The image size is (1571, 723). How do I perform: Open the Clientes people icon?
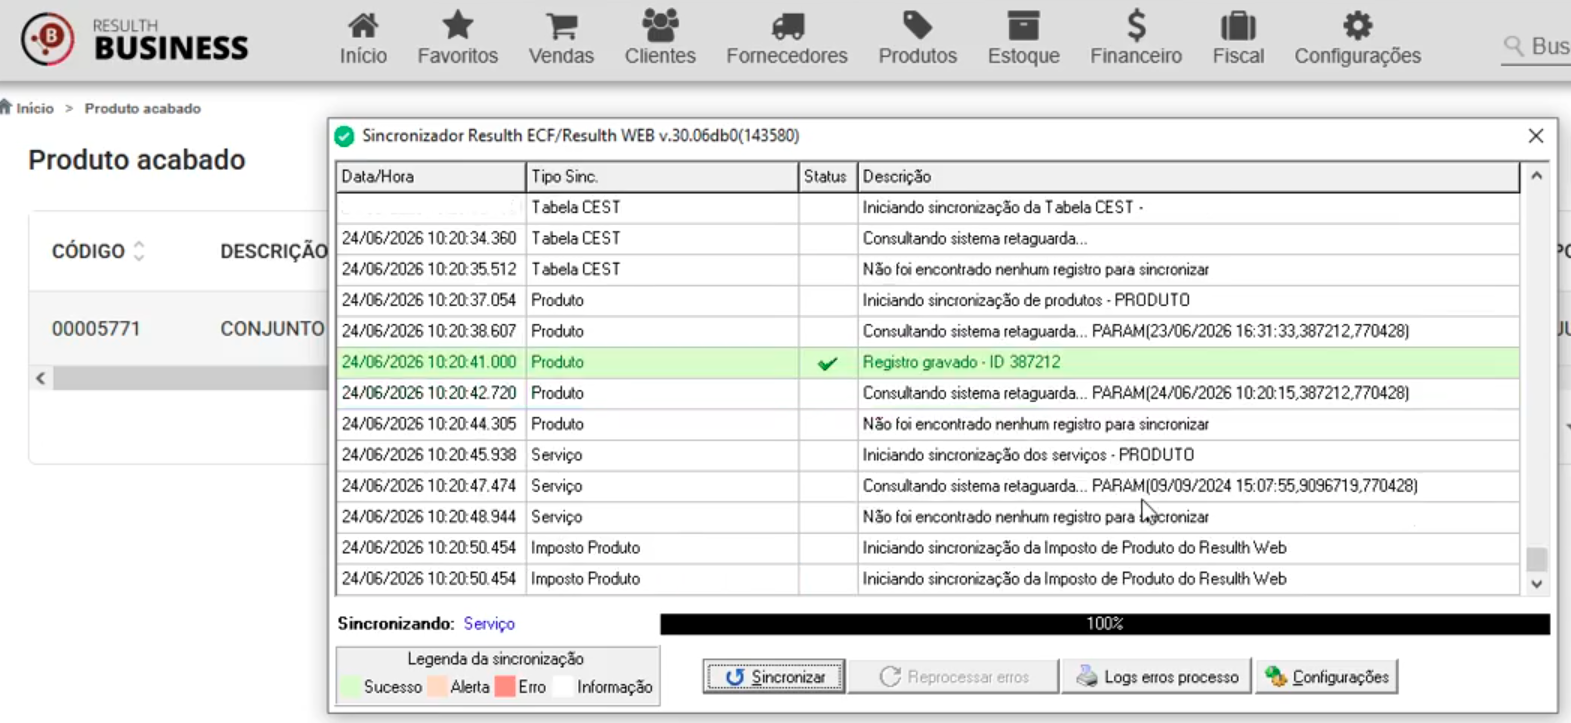click(x=660, y=25)
